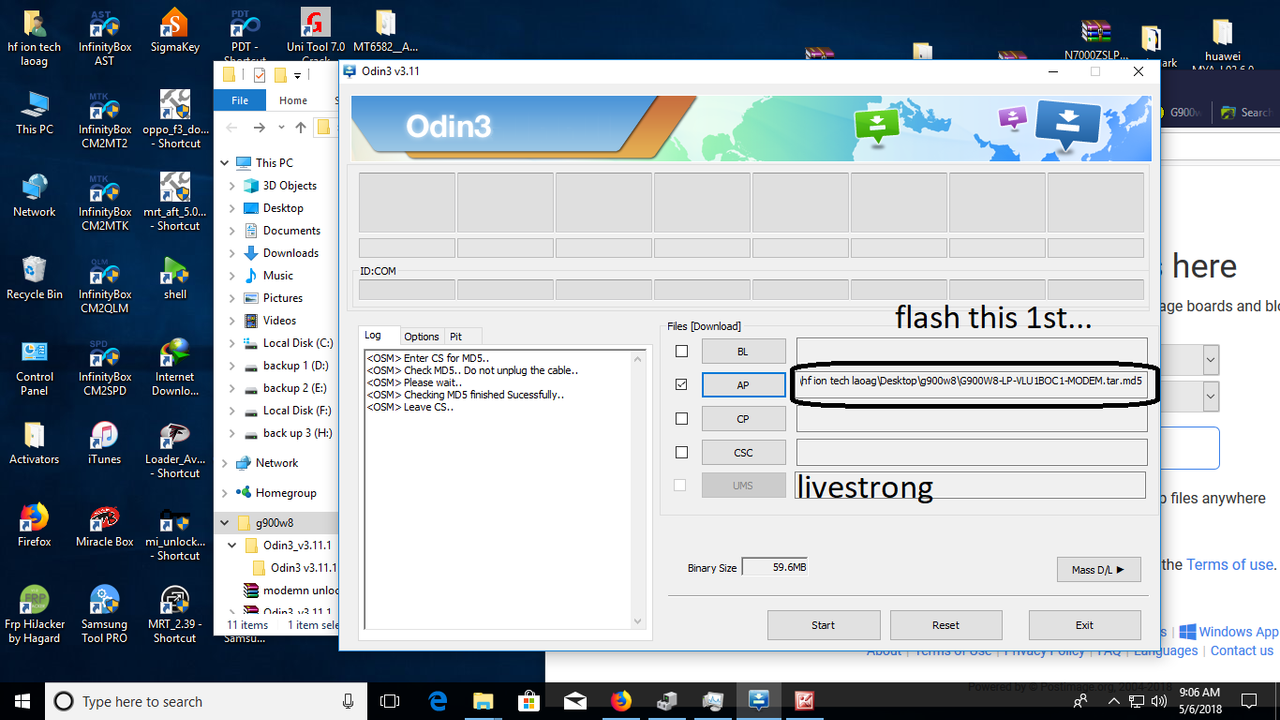Screen dimensions: 1280x720
Task: Collapse This PC node in Explorer tree
Action: (223, 162)
